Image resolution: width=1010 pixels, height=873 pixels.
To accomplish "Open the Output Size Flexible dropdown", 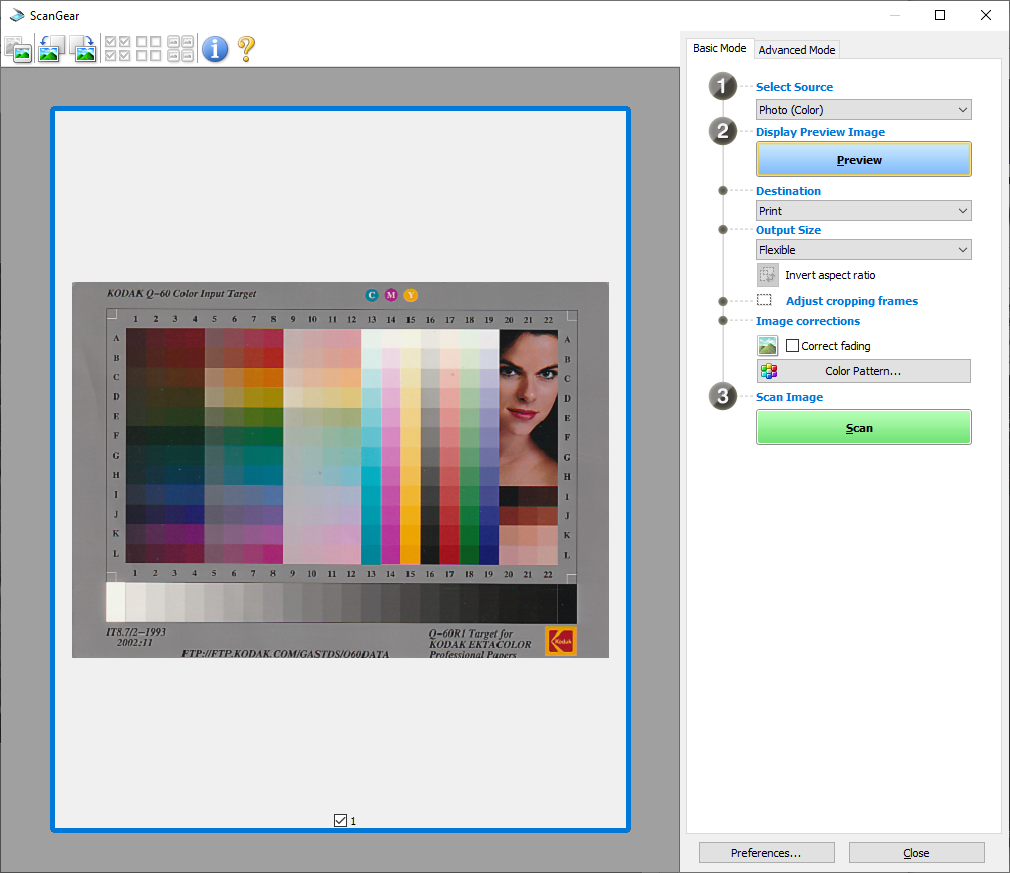I will (863, 250).
